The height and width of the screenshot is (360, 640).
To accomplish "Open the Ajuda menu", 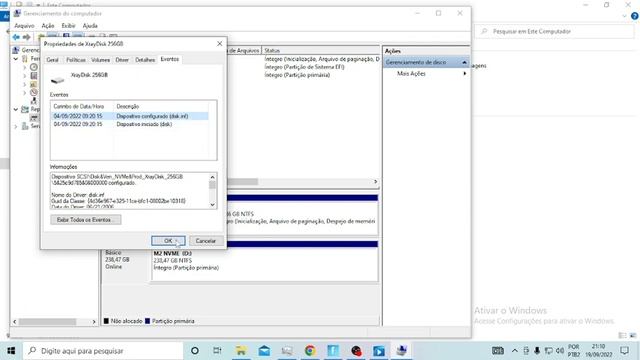I will pos(90,26).
